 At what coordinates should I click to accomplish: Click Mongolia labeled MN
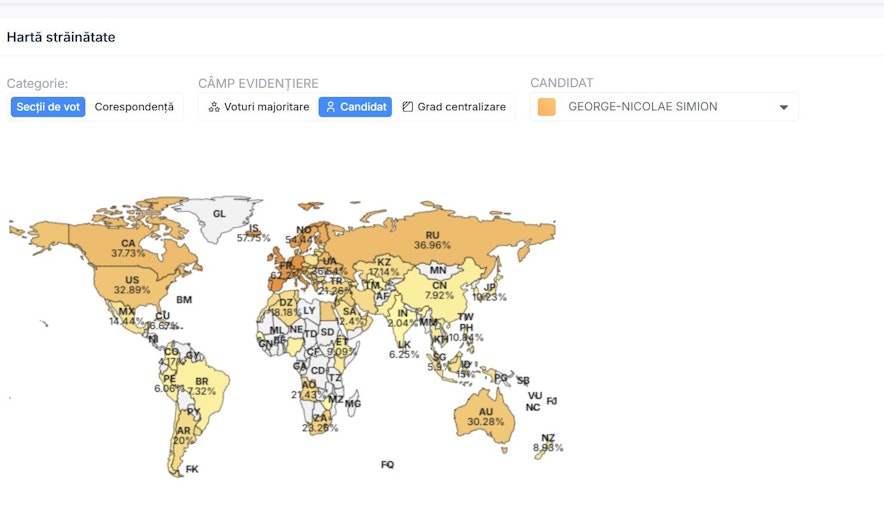(438, 270)
